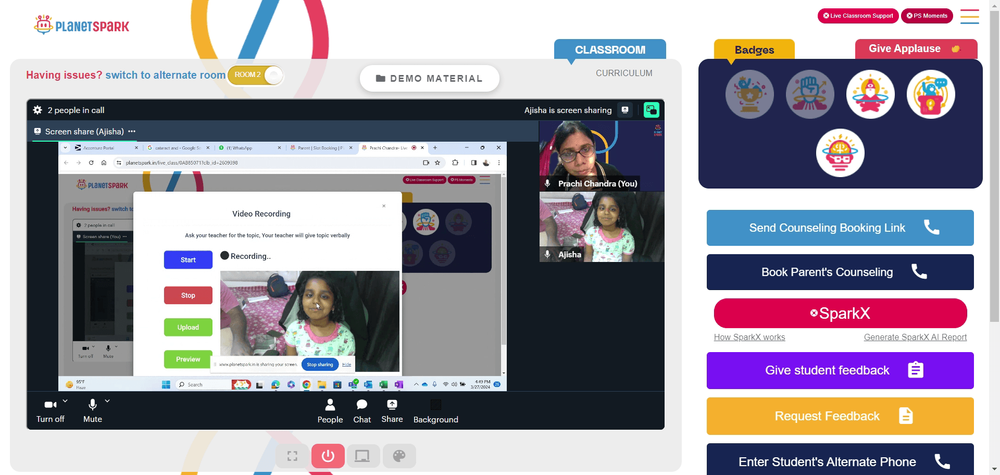Toggle the ROOM 2 switch
Image resolution: width=1000 pixels, height=475 pixels.
pos(255,75)
